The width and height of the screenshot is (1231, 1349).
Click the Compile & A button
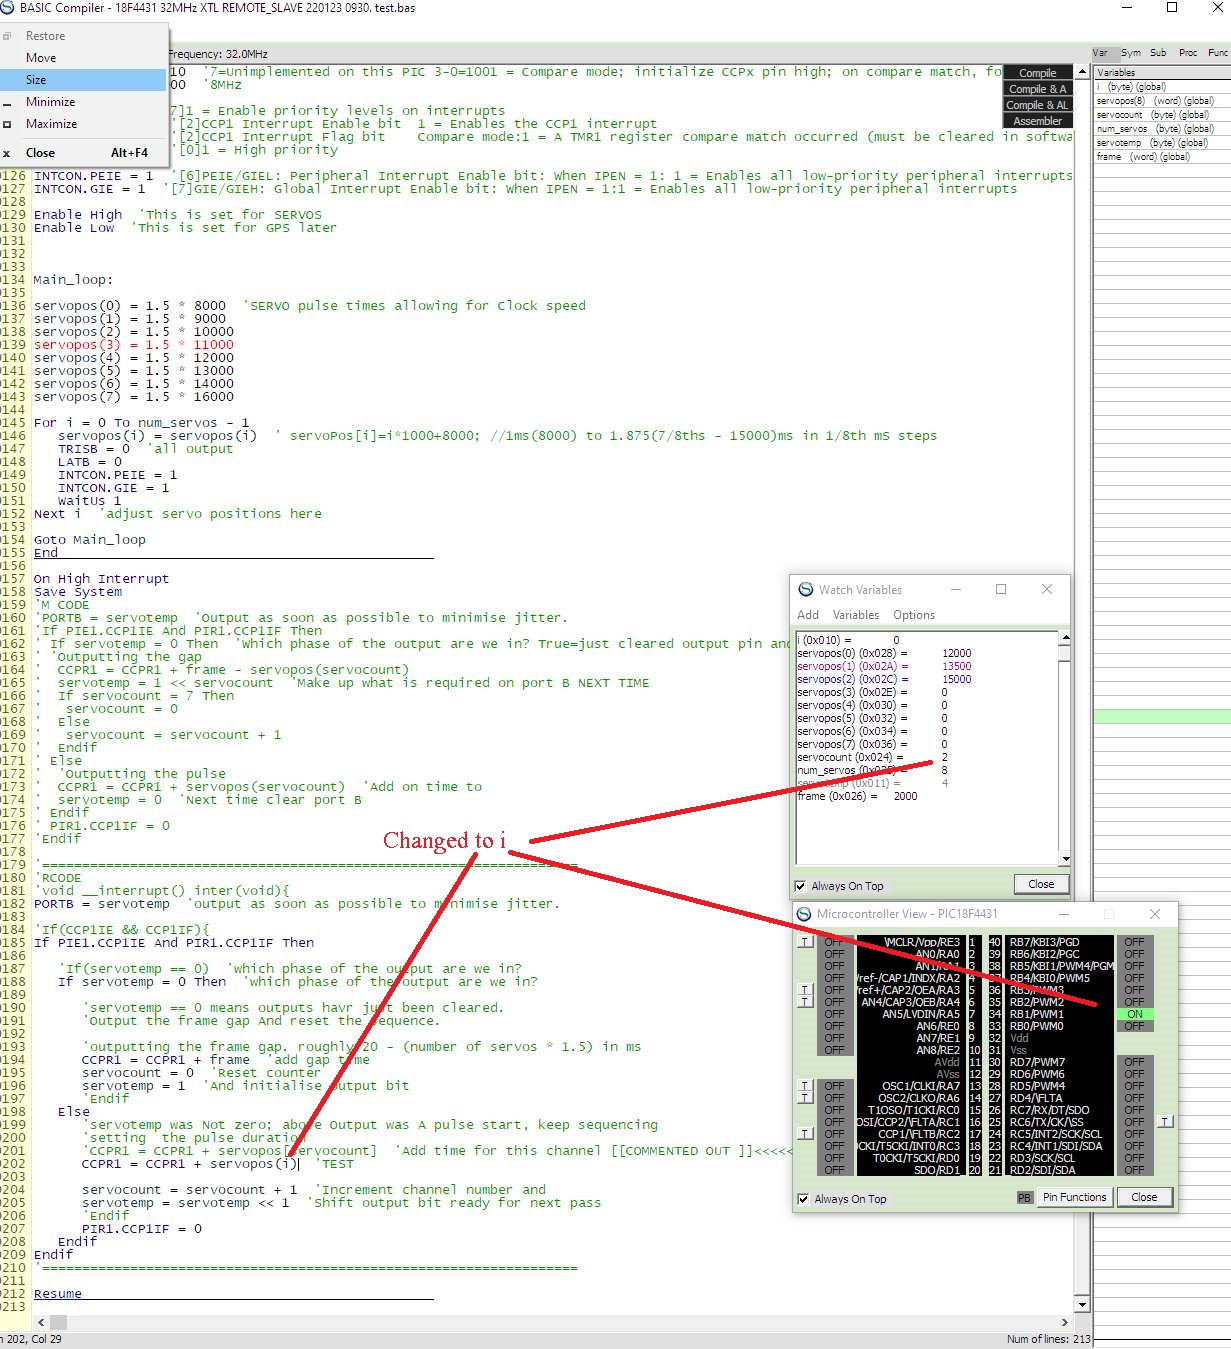pyautogui.click(x=1037, y=89)
